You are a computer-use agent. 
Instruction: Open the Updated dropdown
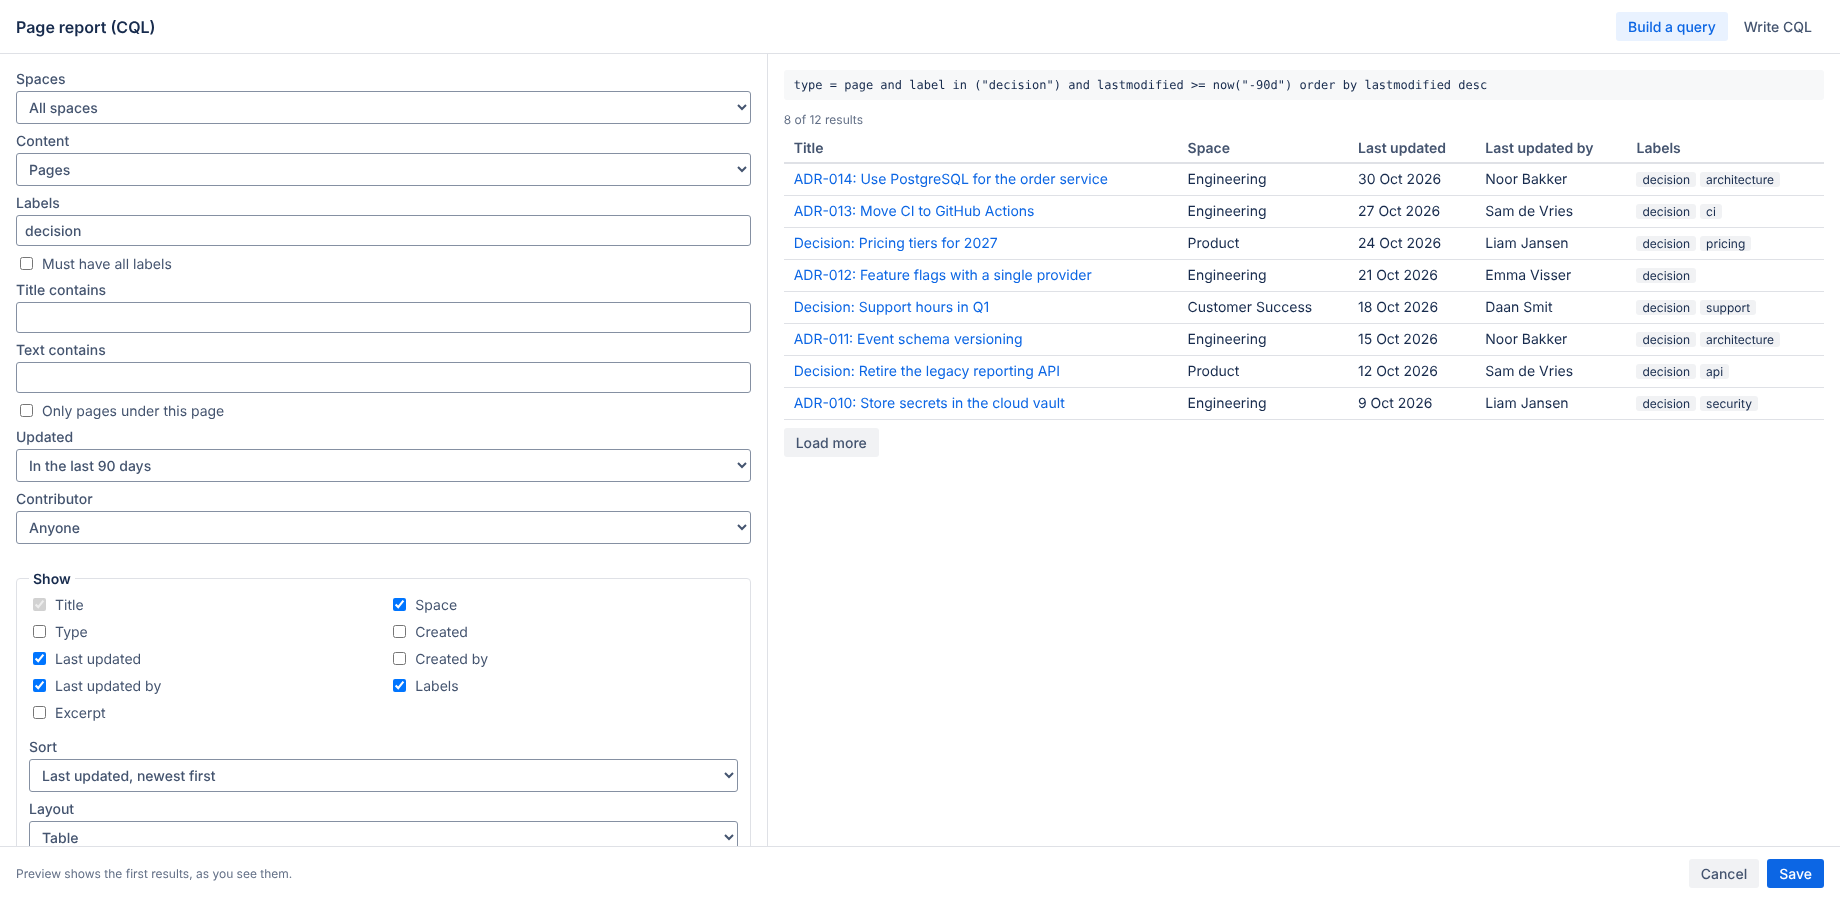click(x=383, y=466)
